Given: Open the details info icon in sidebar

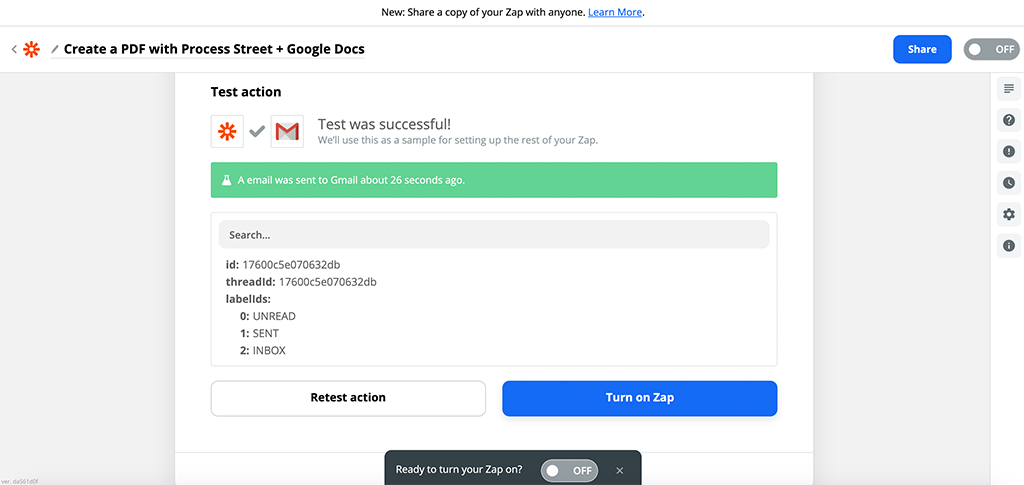Looking at the screenshot, I should (1008, 245).
